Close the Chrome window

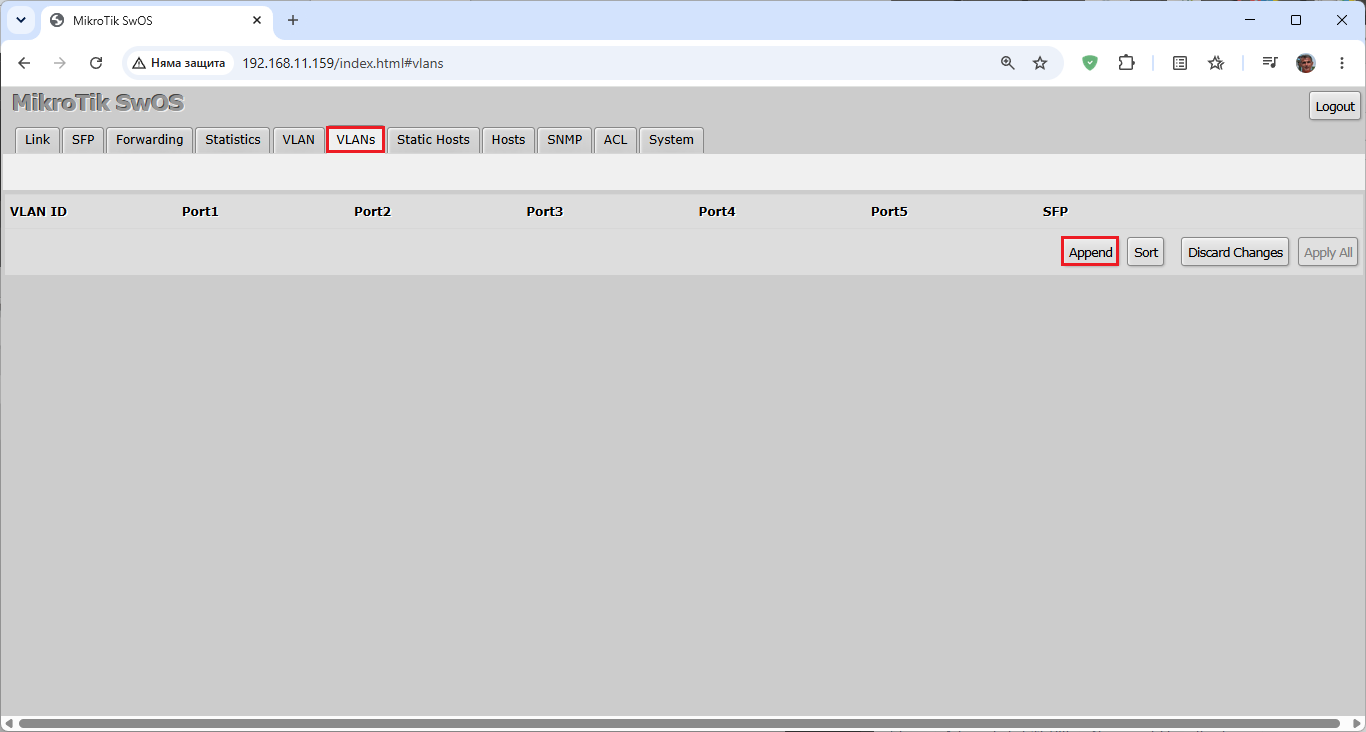point(1341,20)
